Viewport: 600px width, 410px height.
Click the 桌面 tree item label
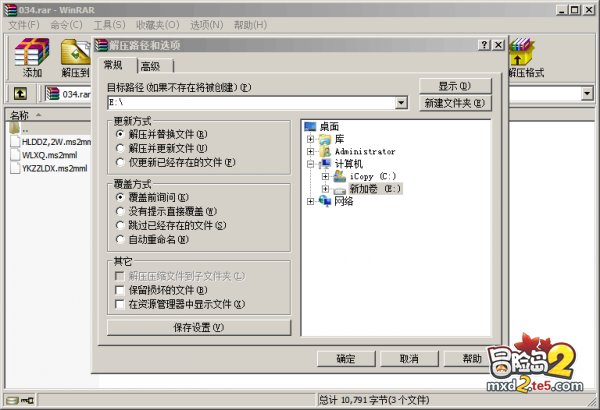tap(329, 126)
